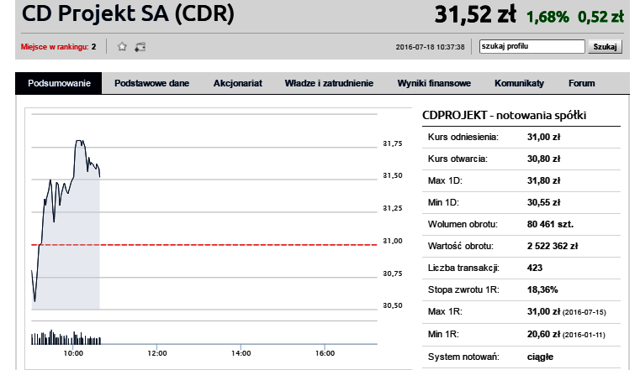Add CD Projekt to favorites star icon

(122, 47)
